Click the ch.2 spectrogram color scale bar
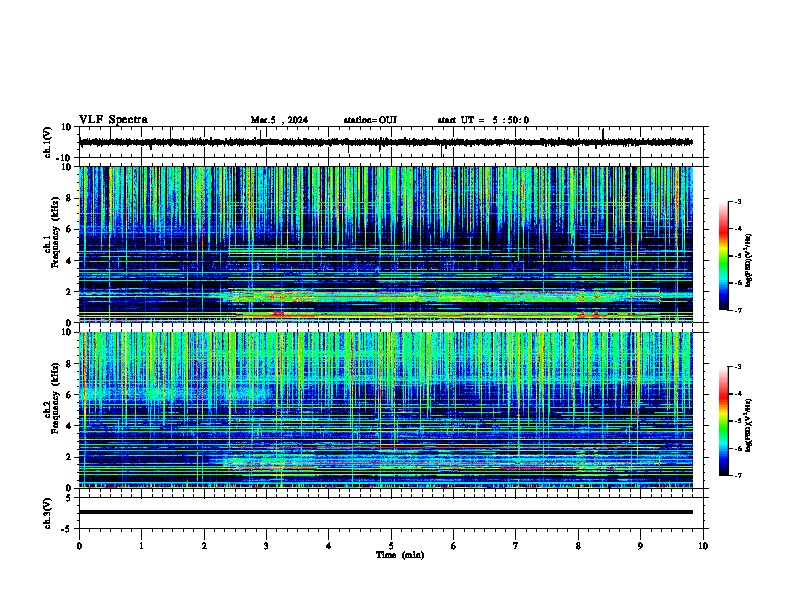The width and height of the screenshot is (792, 612). (724, 421)
